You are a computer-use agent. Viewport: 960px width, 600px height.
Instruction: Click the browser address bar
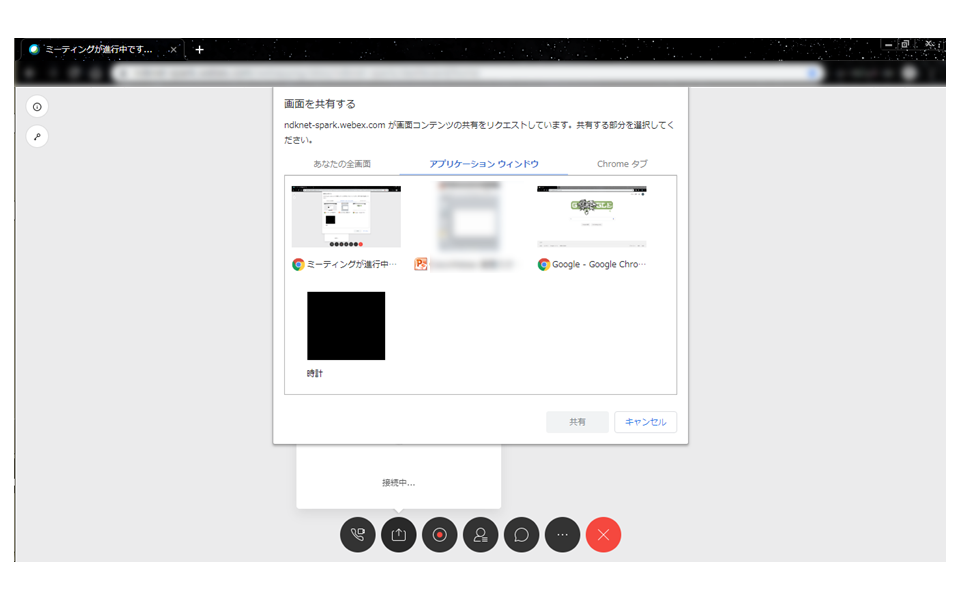tap(468, 73)
